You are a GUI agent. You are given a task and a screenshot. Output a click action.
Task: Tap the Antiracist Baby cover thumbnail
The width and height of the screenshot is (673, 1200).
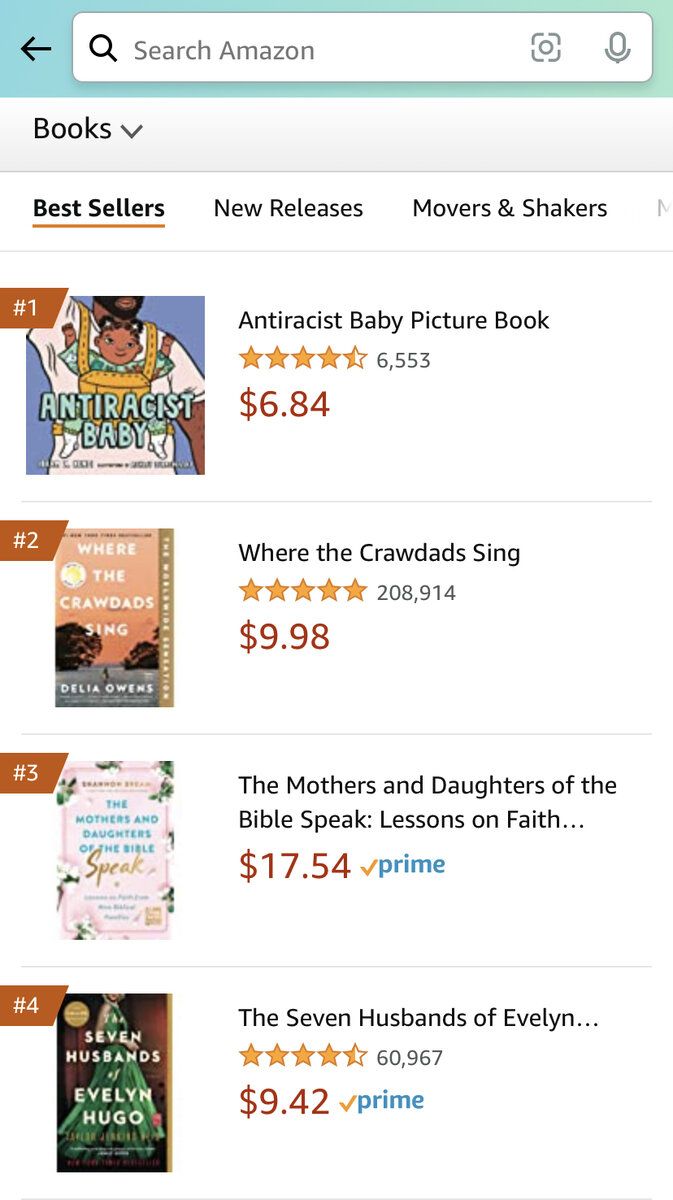116,385
